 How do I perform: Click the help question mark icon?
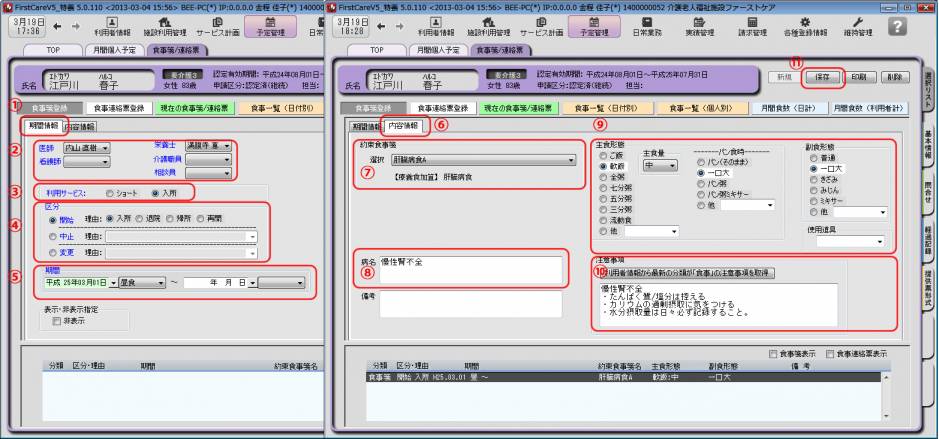[910, 25]
